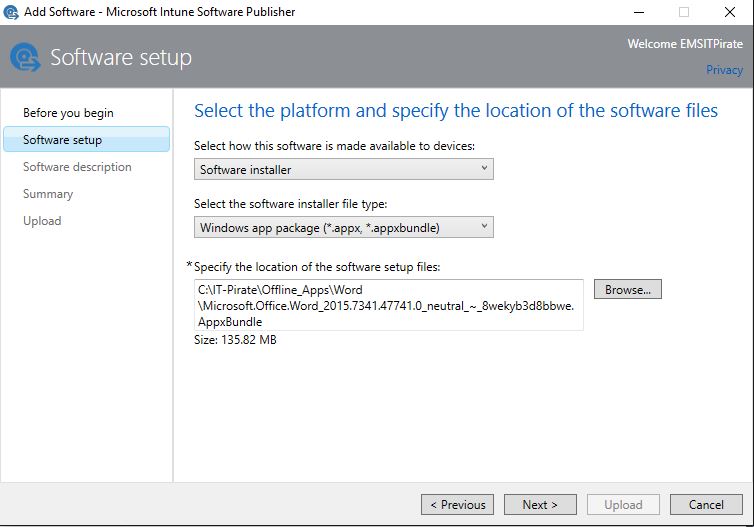Click the Software setup header logo icon
The width and height of the screenshot is (754, 527).
pyautogui.click(x=25, y=57)
